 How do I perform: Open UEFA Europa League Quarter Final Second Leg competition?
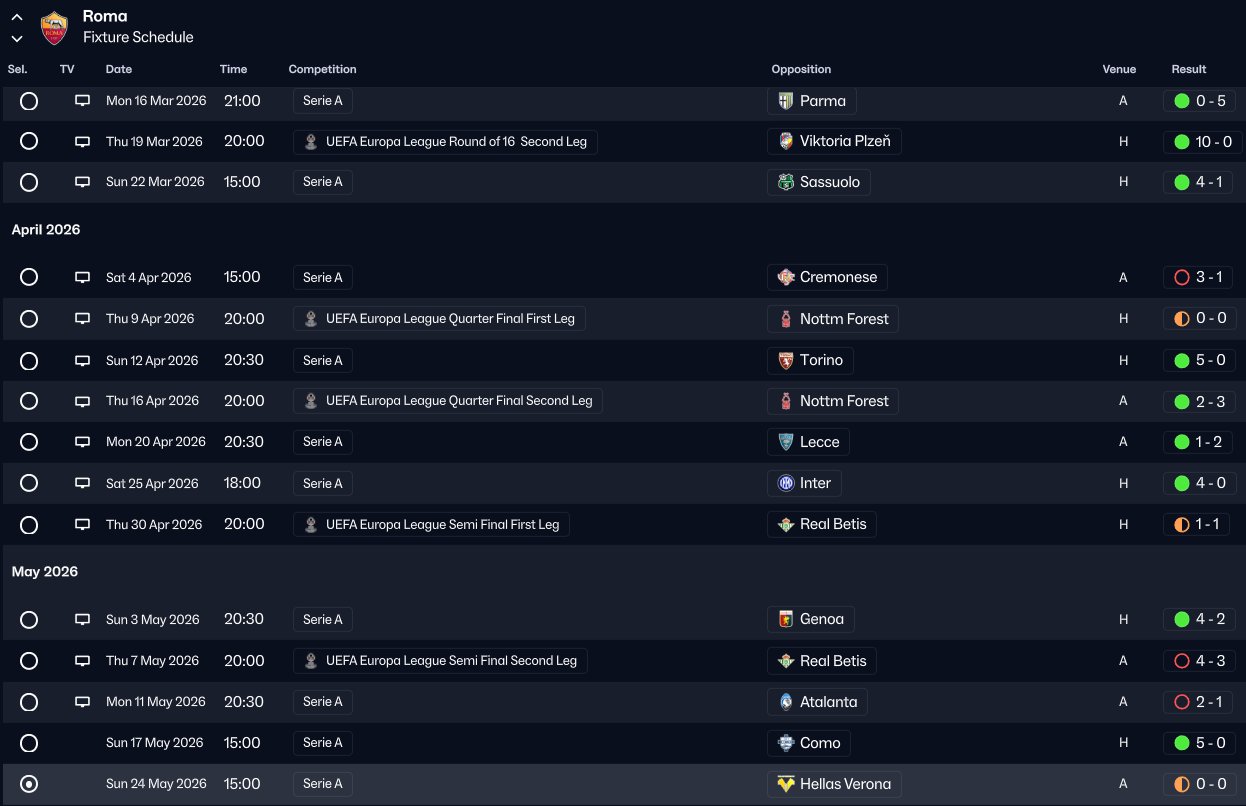(x=458, y=401)
